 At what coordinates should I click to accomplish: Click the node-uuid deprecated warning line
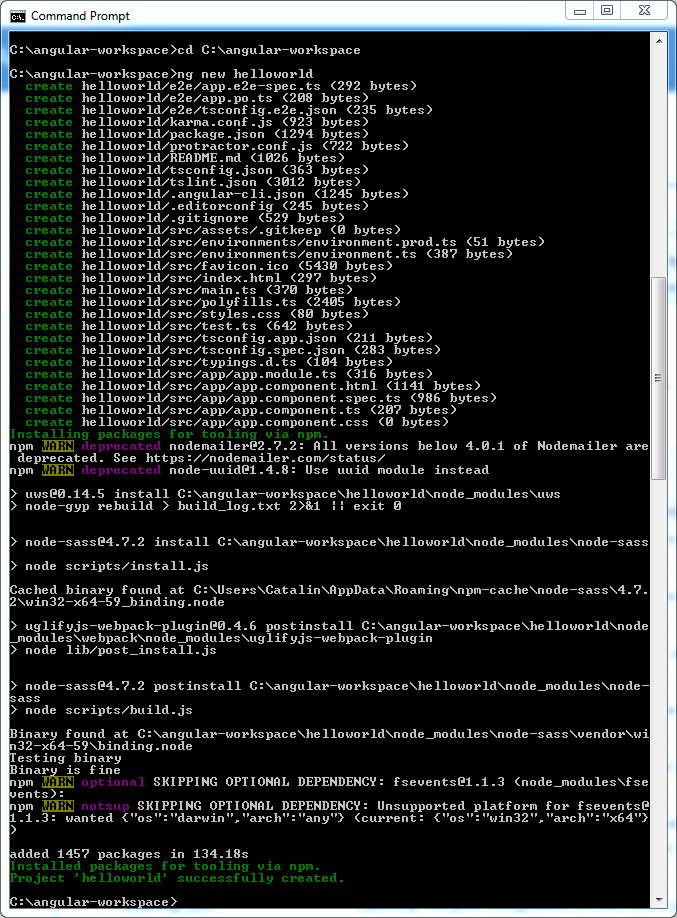click(x=249, y=470)
